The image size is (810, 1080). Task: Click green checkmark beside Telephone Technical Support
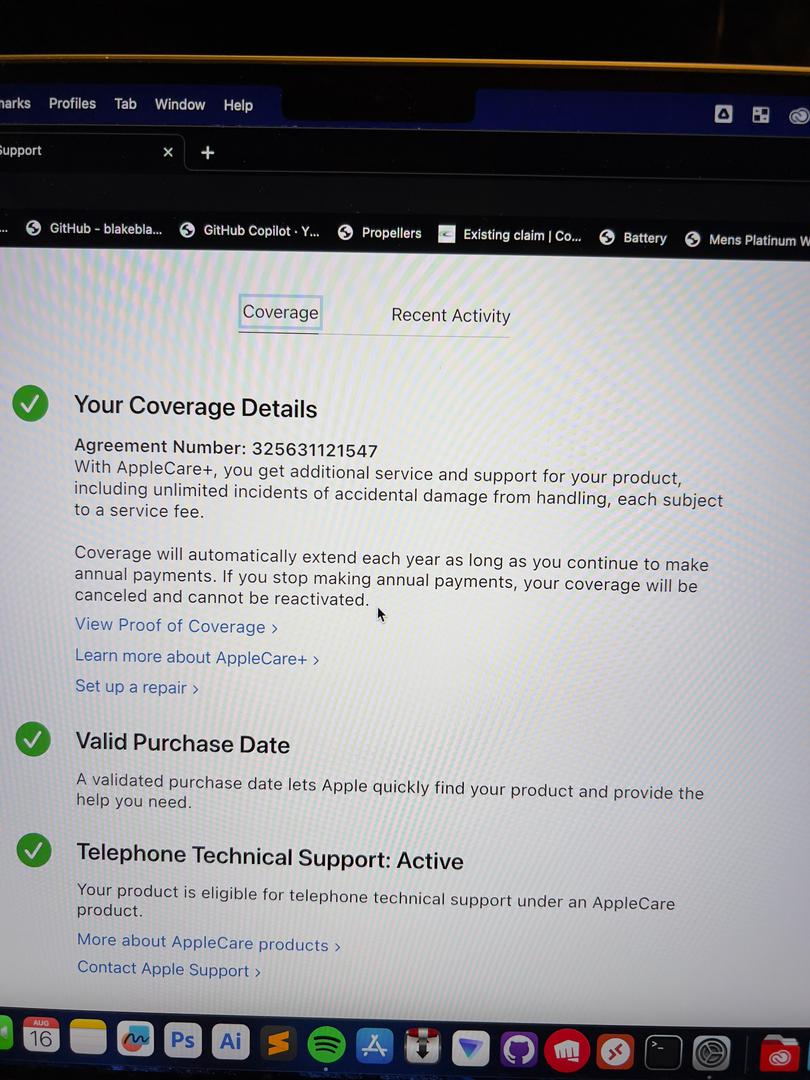(34, 850)
